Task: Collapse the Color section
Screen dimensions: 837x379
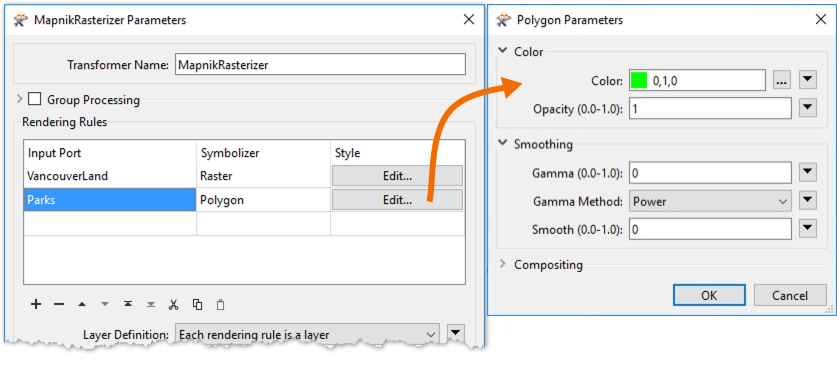Action: tap(502, 51)
